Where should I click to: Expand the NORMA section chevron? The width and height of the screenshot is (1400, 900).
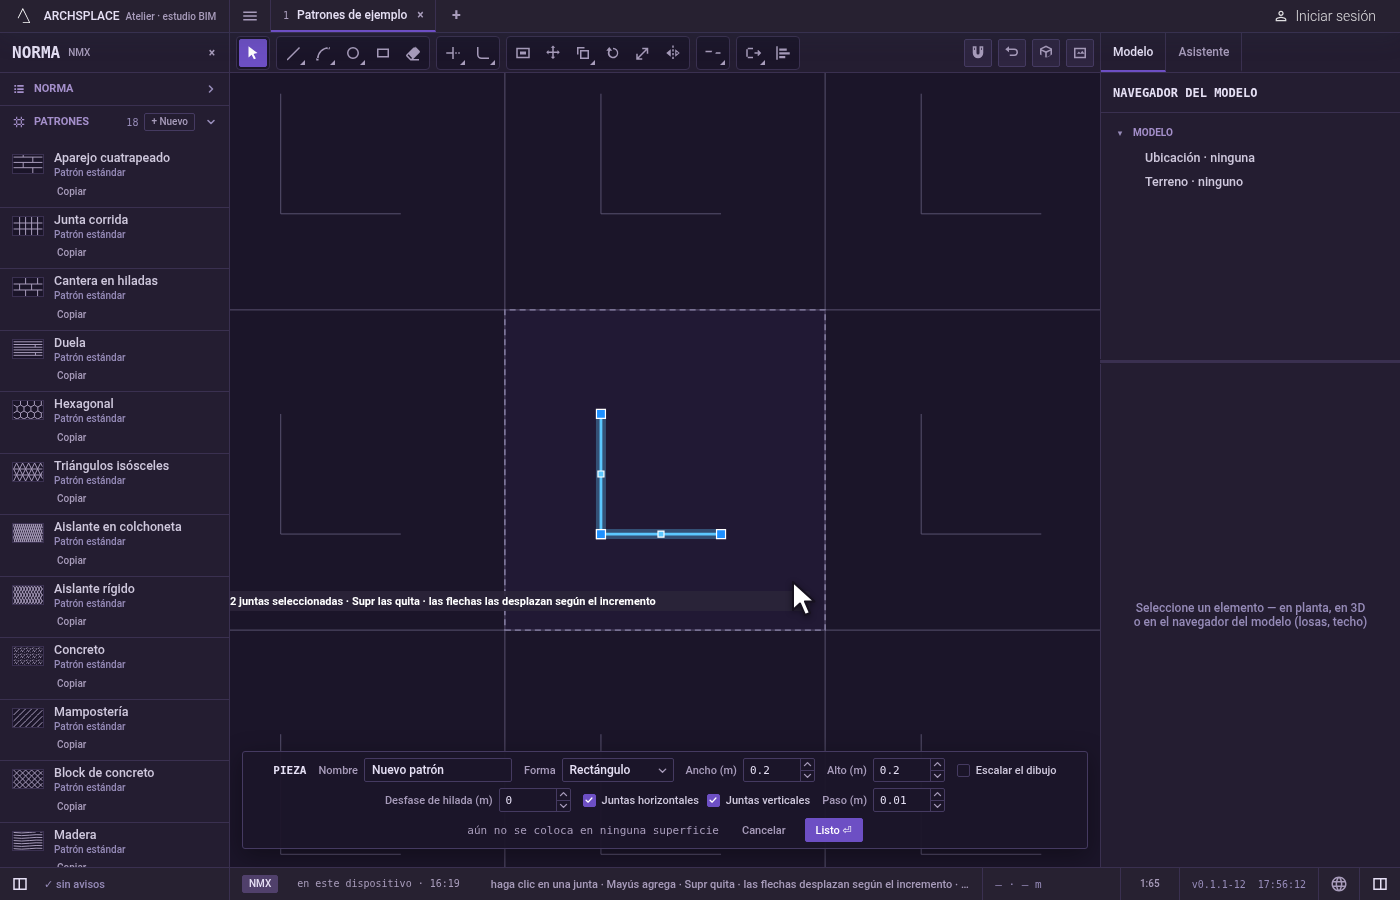pyautogui.click(x=211, y=89)
